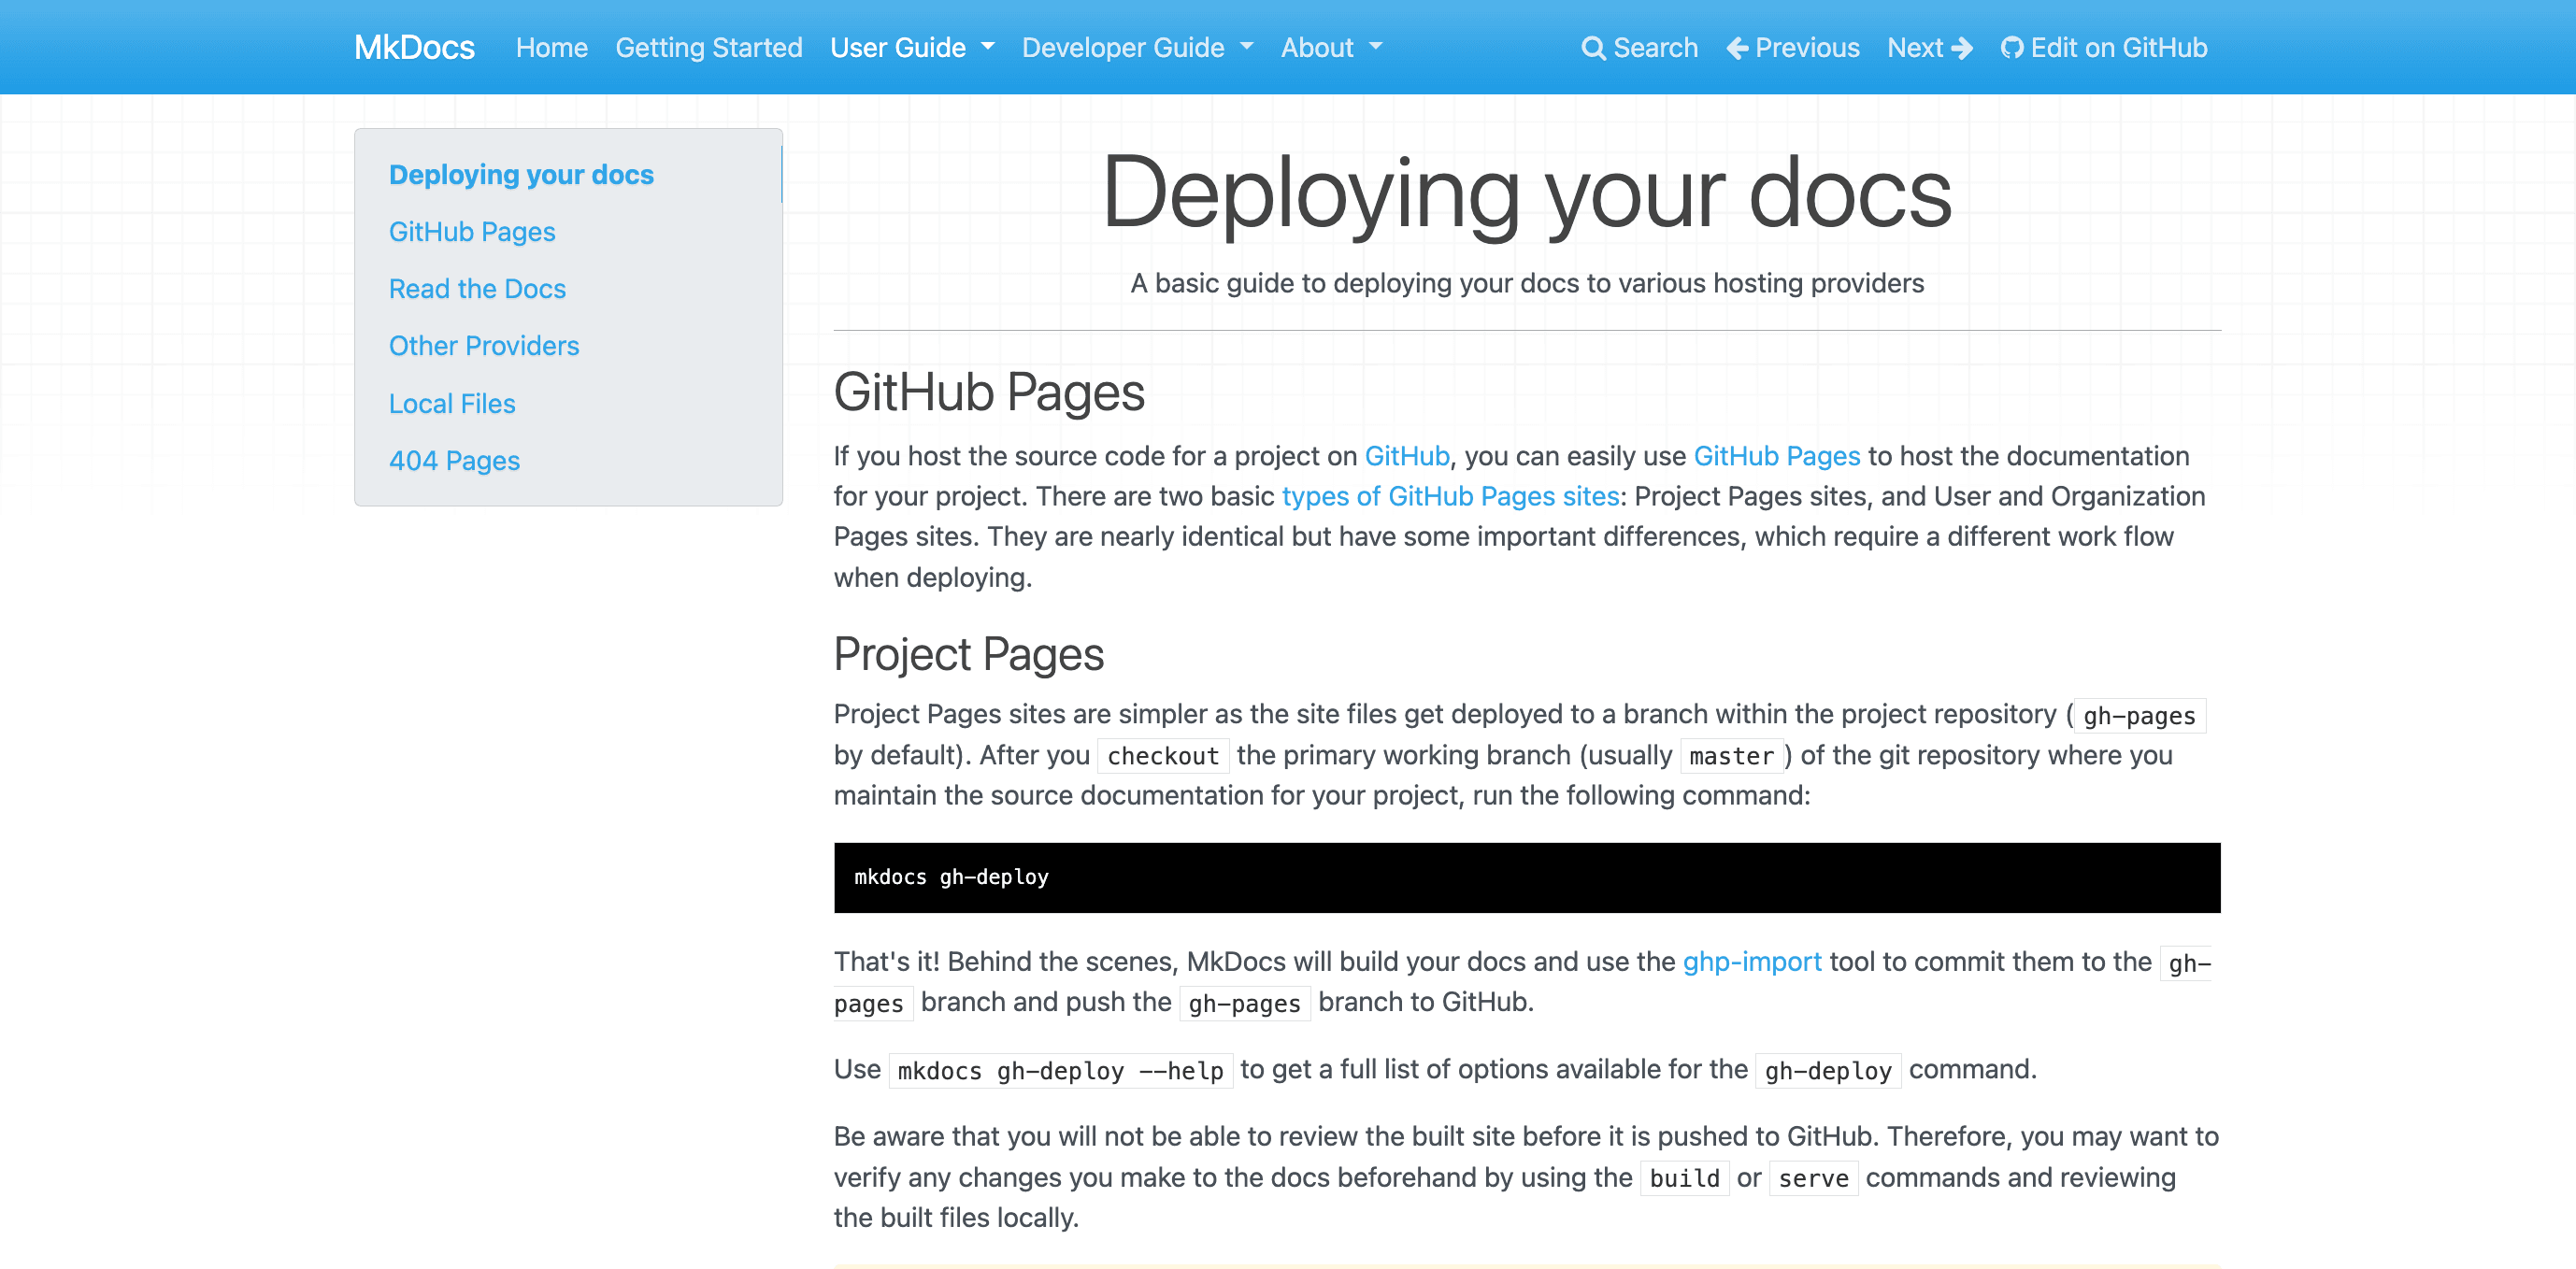Screen dimensions: 2576x1269
Task: Click the MkDocs brand logo text
Action: pos(414,48)
